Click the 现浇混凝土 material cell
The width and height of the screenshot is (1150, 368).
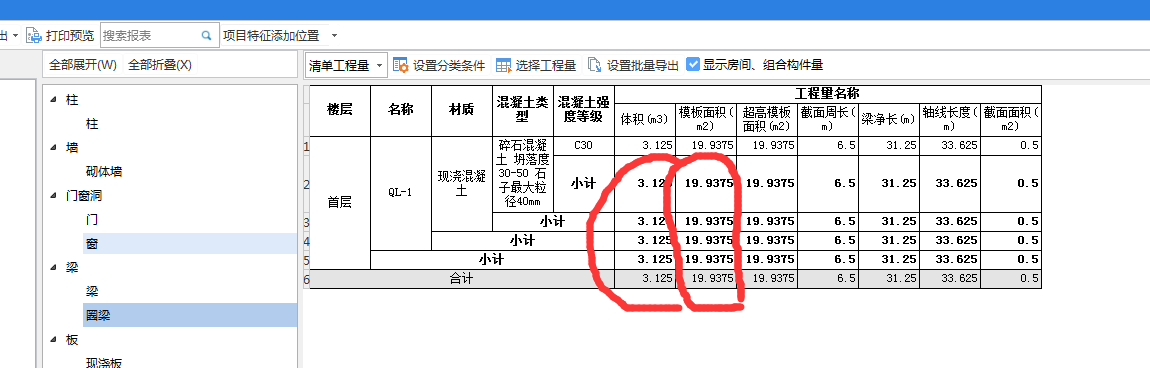click(461, 184)
